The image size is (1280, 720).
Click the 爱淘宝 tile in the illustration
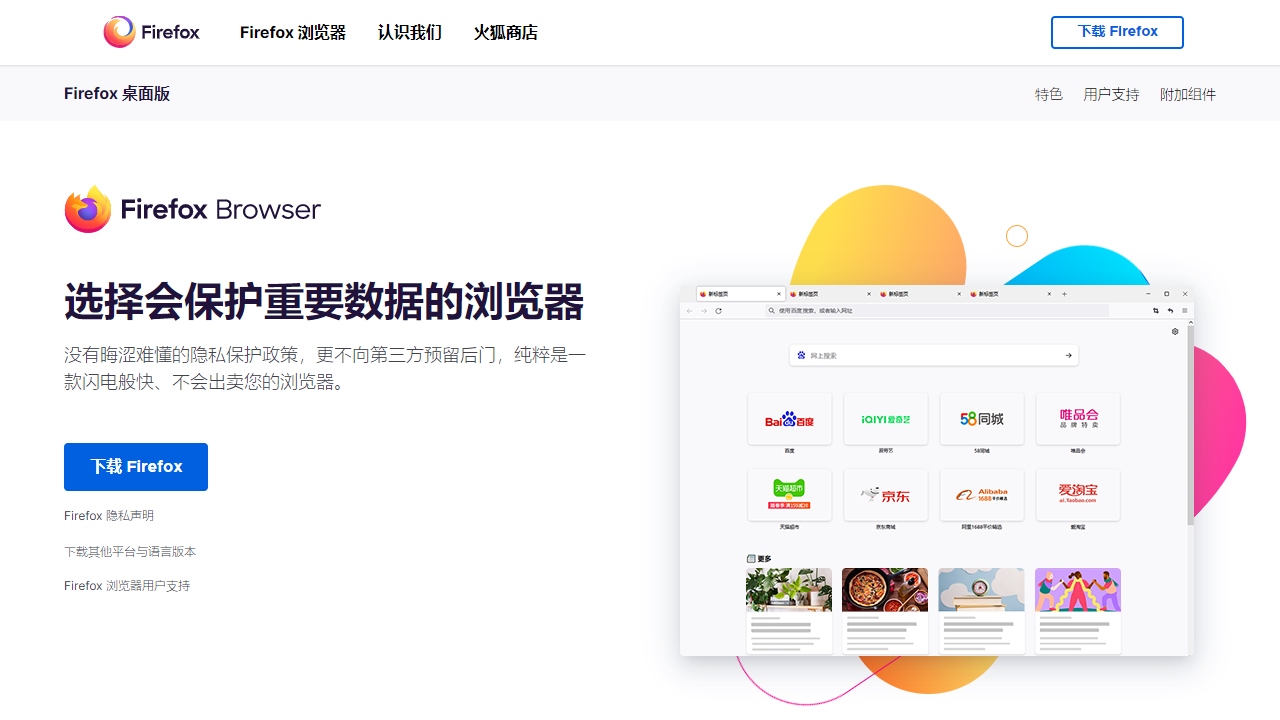(1078, 495)
